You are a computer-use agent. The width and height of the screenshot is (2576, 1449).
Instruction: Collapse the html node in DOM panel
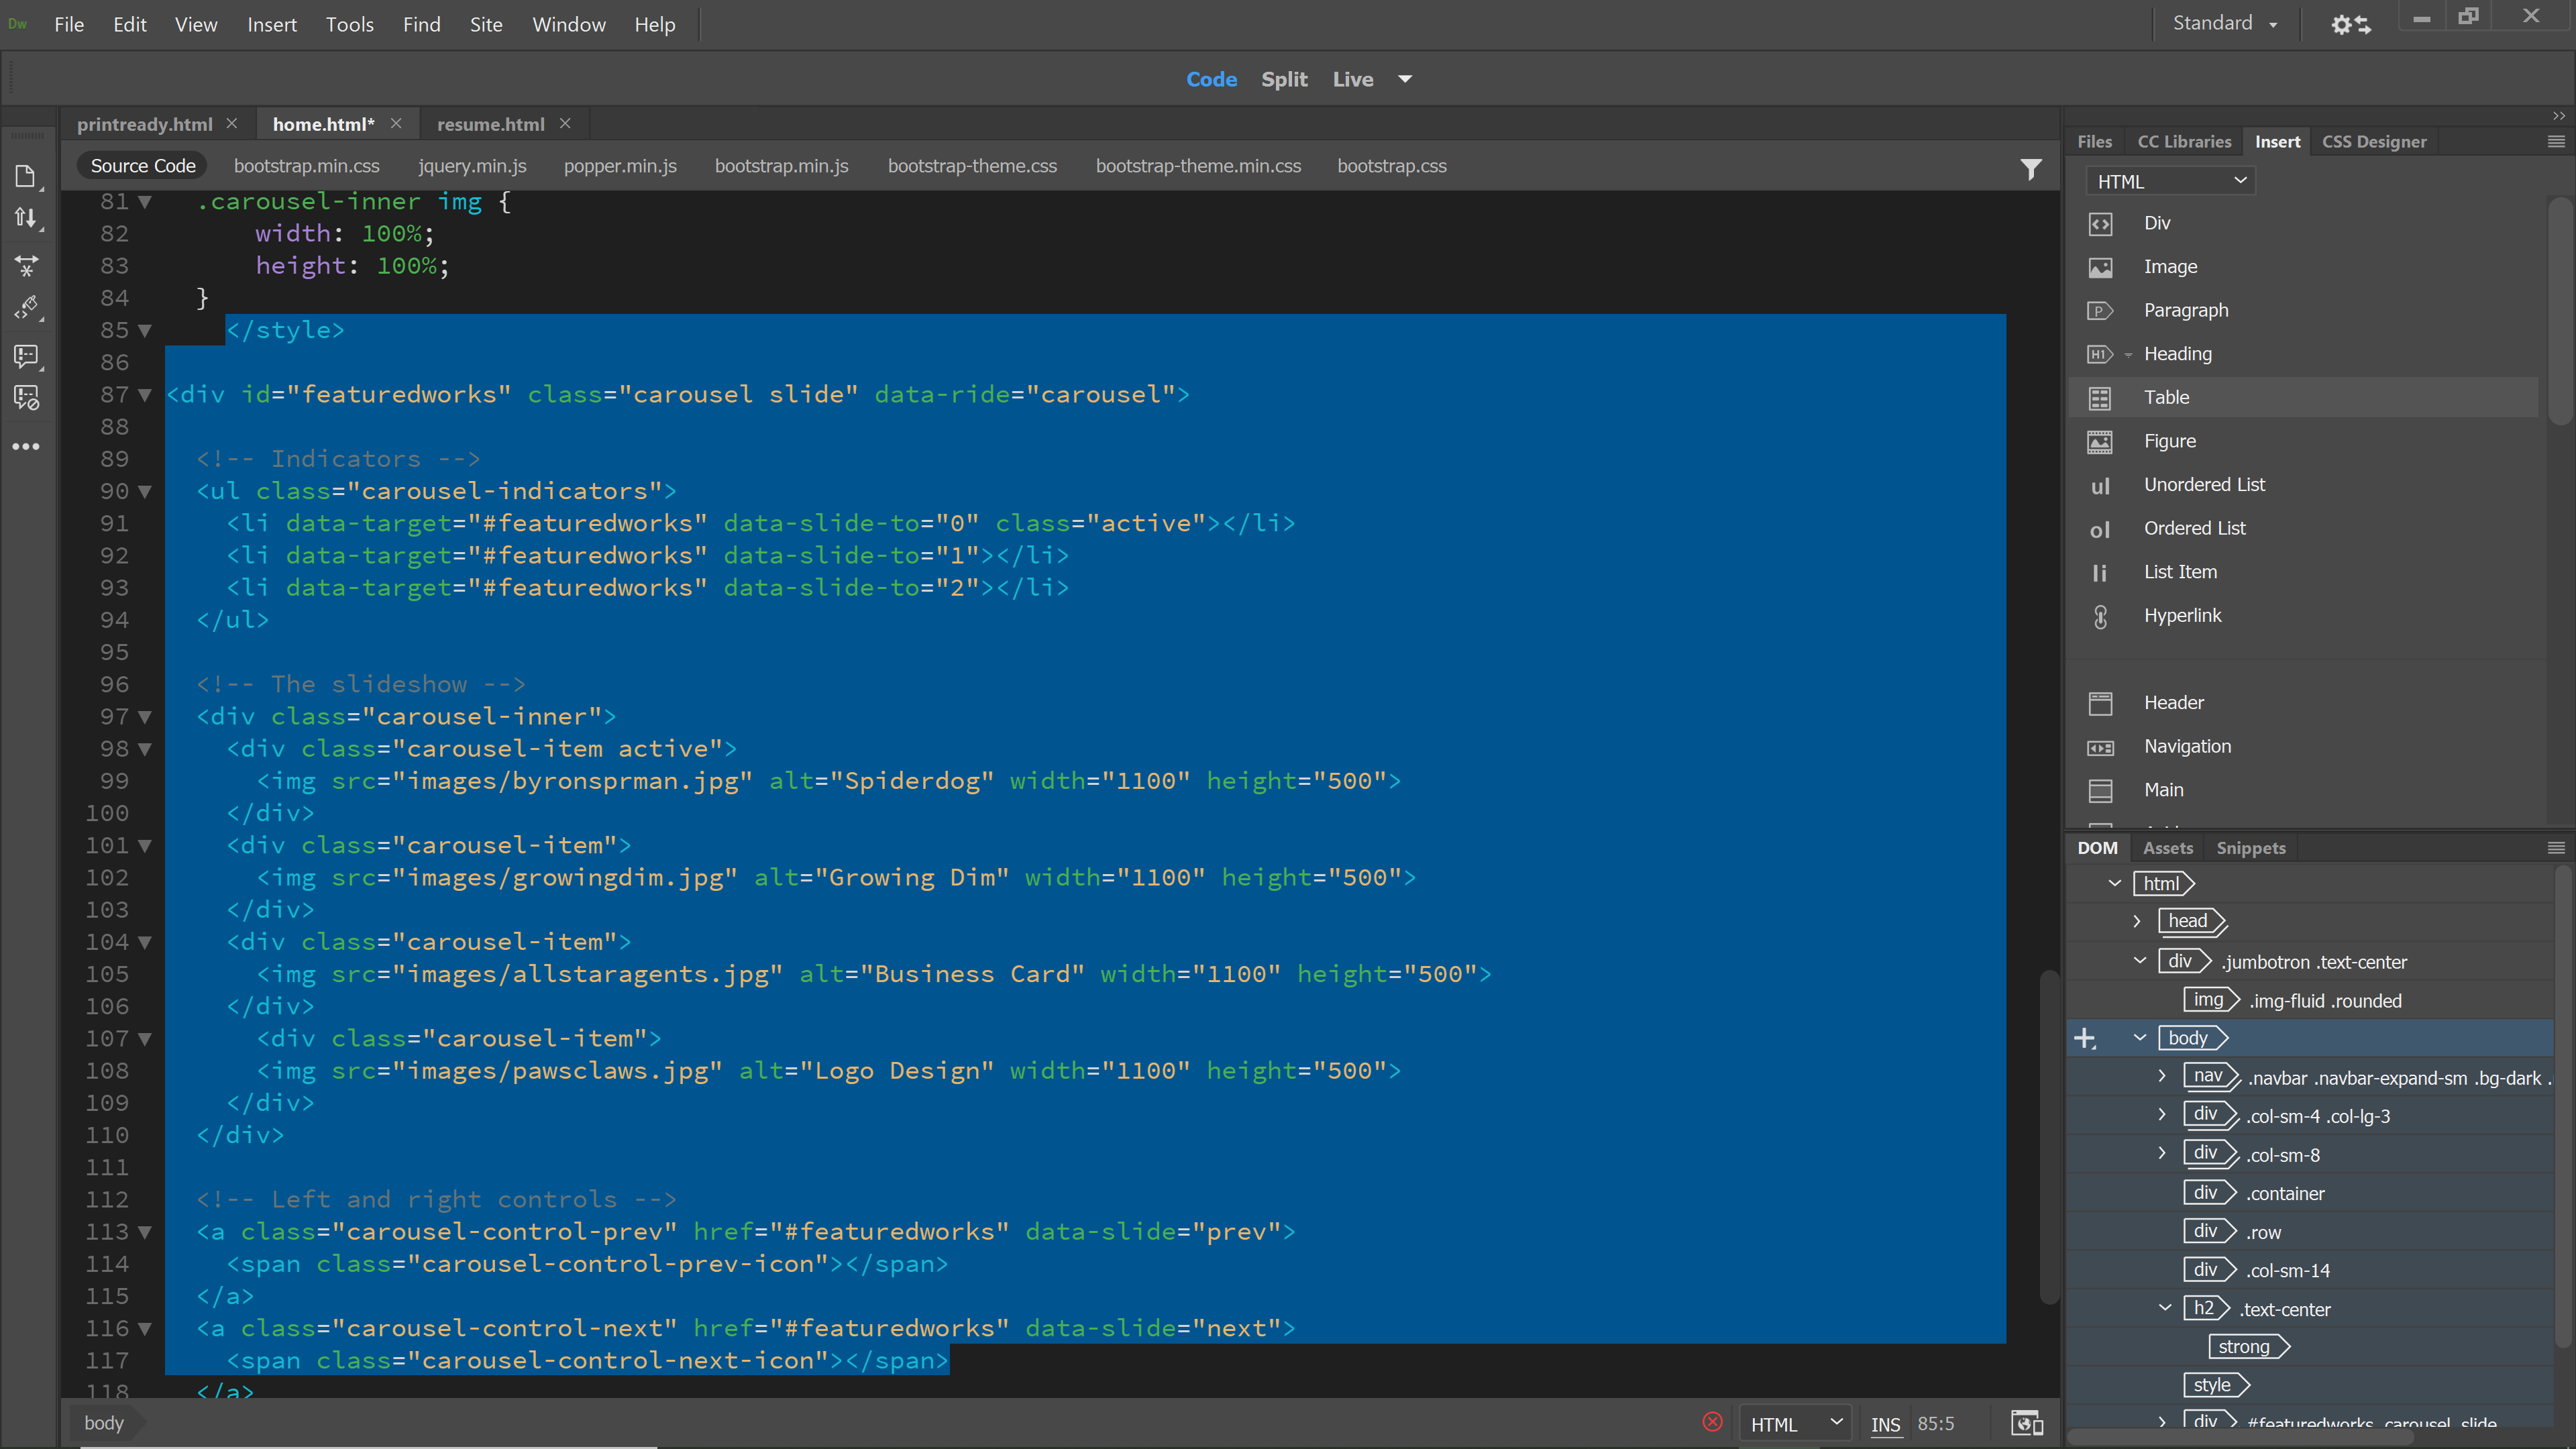point(2114,883)
